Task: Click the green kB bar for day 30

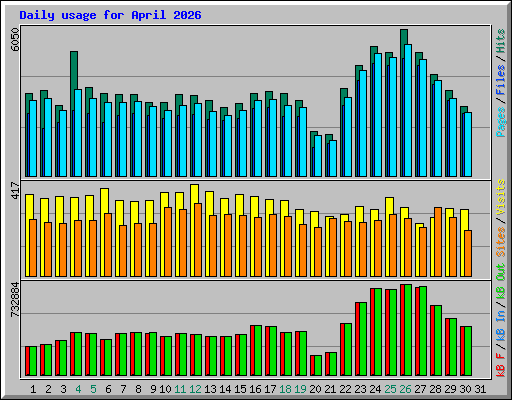Action: 468,351
